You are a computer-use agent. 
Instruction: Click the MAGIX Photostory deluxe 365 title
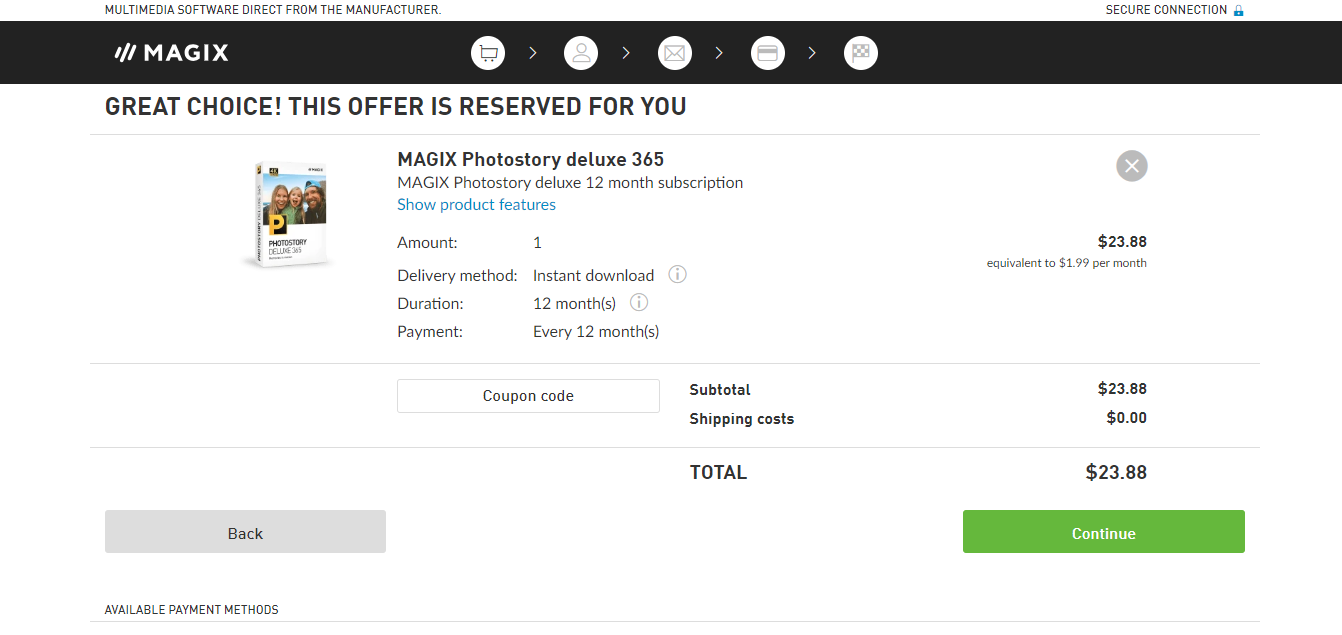point(530,159)
